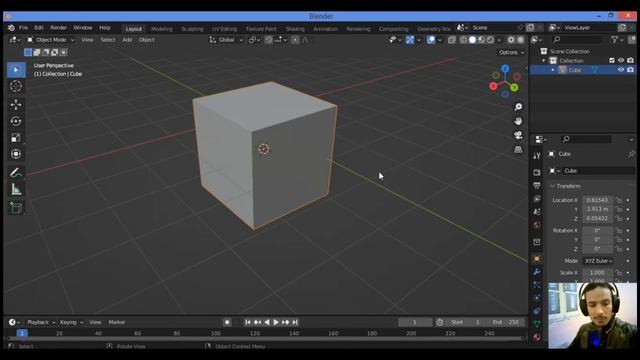Image resolution: width=640 pixels, height=360 pixels.
Task: Switch to the Modeling workspace tab
Action: (162, 29)
